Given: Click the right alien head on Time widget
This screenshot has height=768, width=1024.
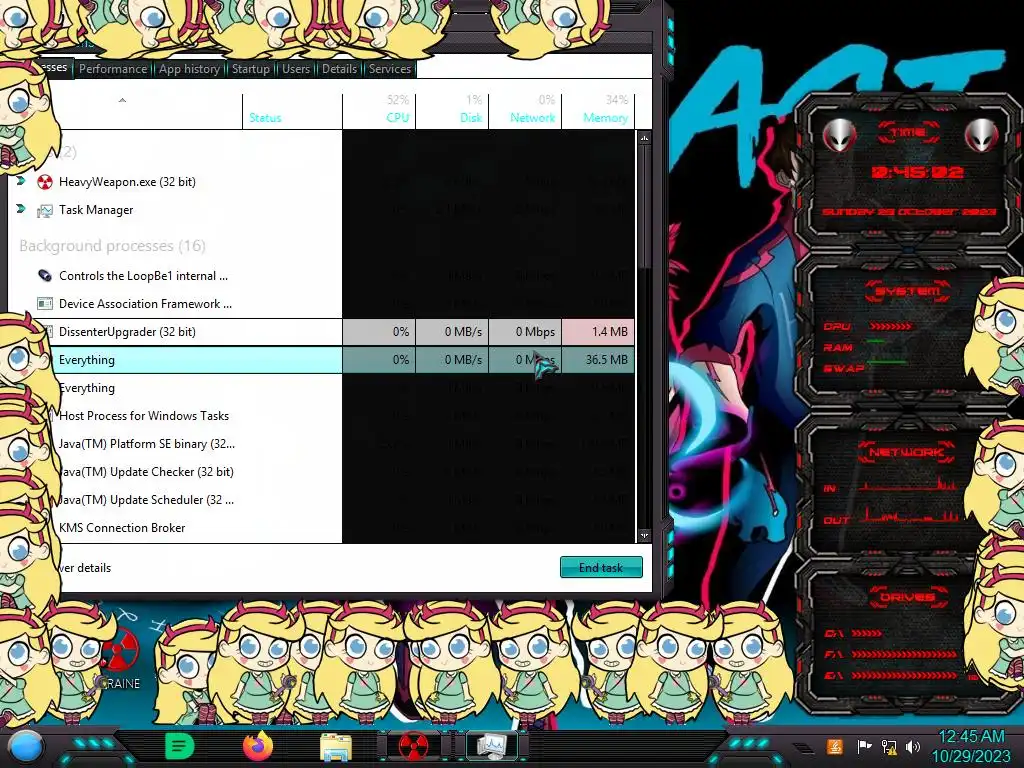Looking at the screenshot, I should [981, 135].
